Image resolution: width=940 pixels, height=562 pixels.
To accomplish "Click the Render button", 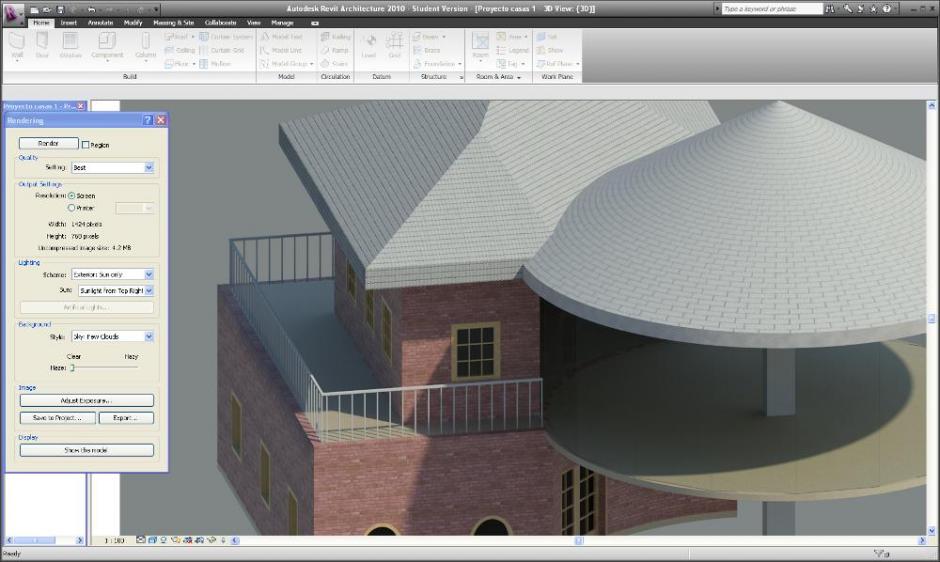I will pos(48,144).
